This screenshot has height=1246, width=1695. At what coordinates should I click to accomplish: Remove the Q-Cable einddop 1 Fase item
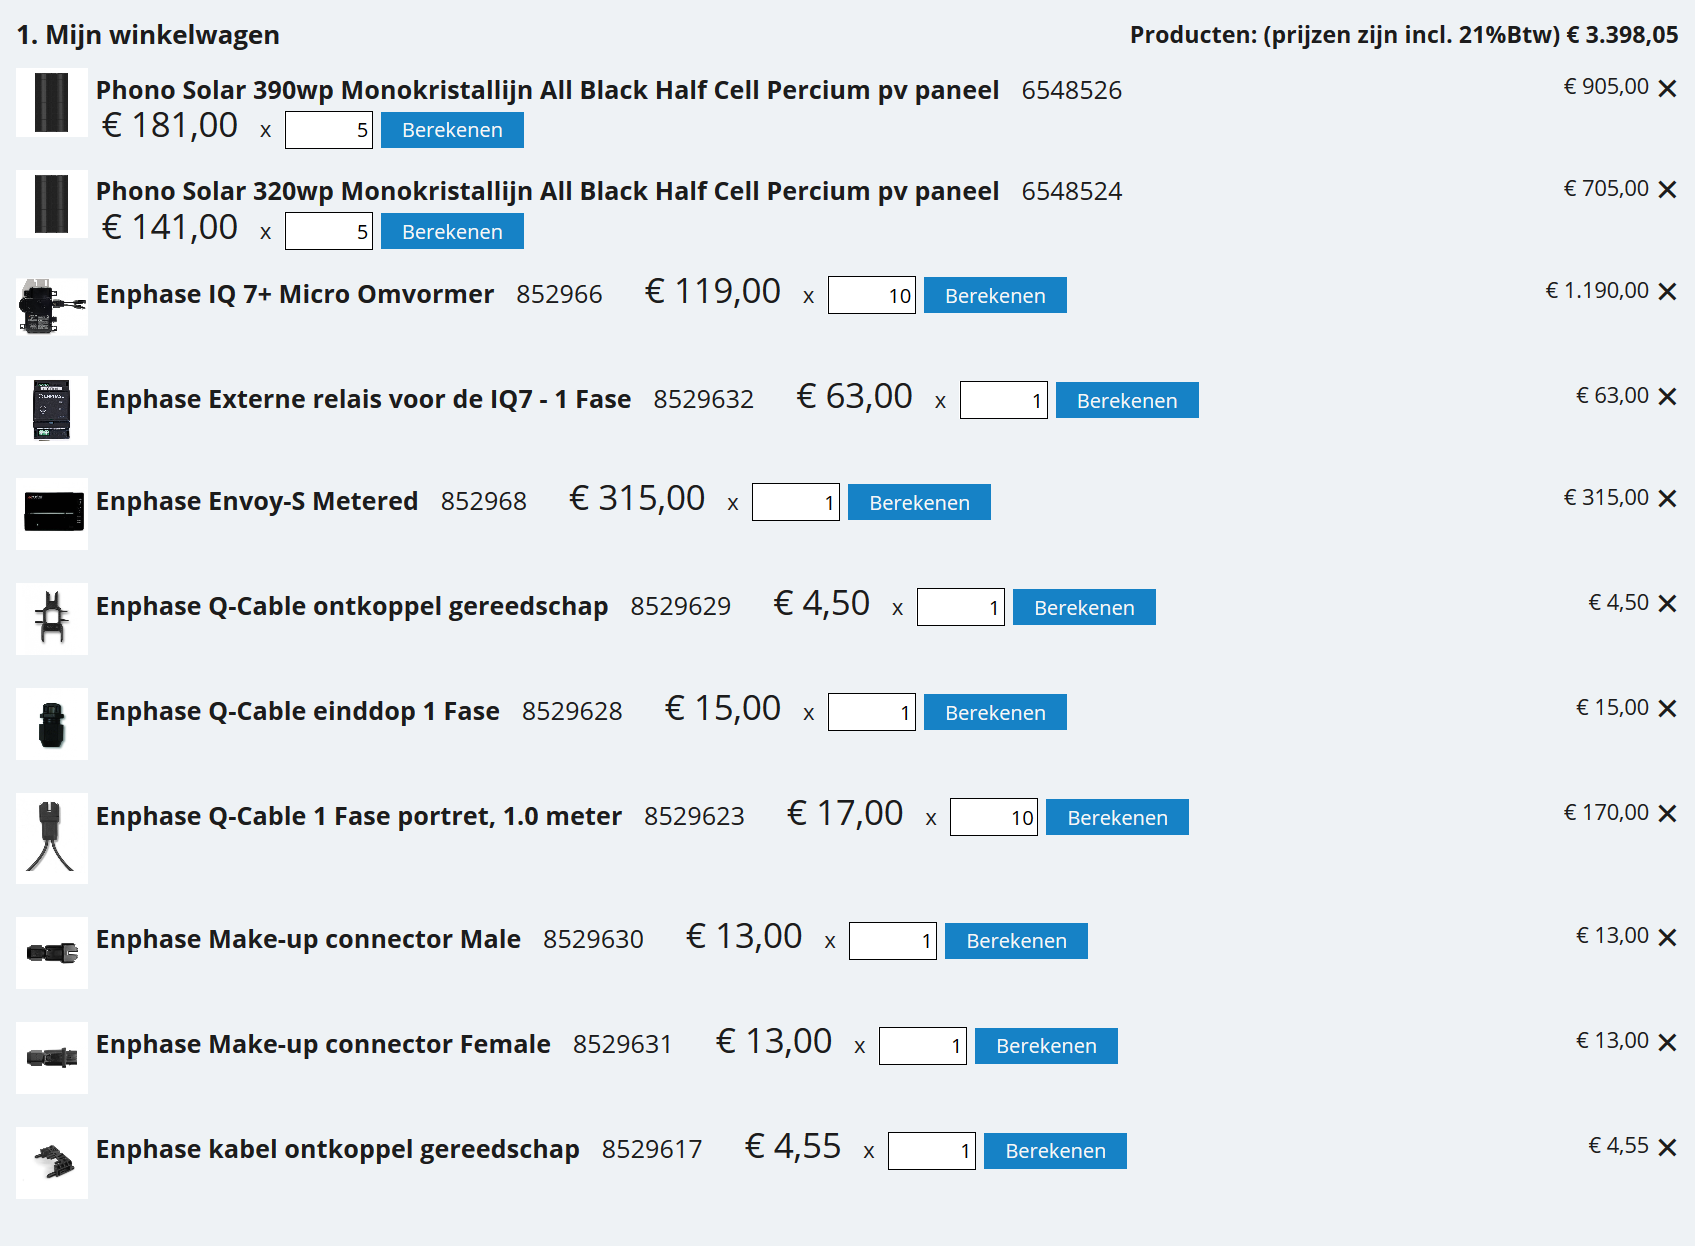tap(1667, 709)
